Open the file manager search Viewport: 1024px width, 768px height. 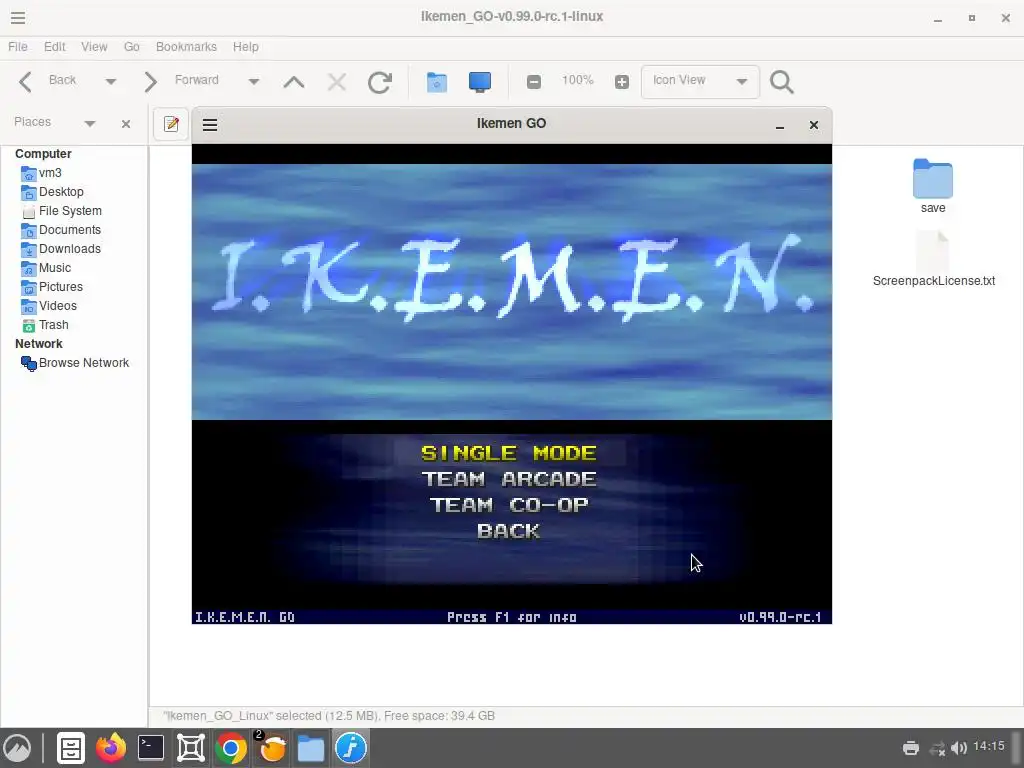(781, 82)
